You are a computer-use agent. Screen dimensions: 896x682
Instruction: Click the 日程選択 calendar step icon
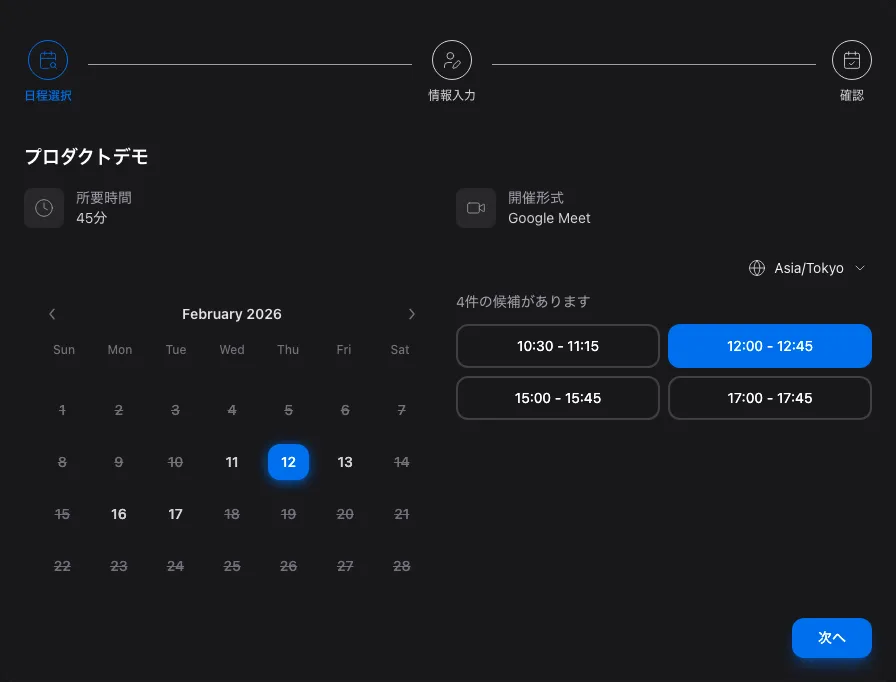point(48,60)
